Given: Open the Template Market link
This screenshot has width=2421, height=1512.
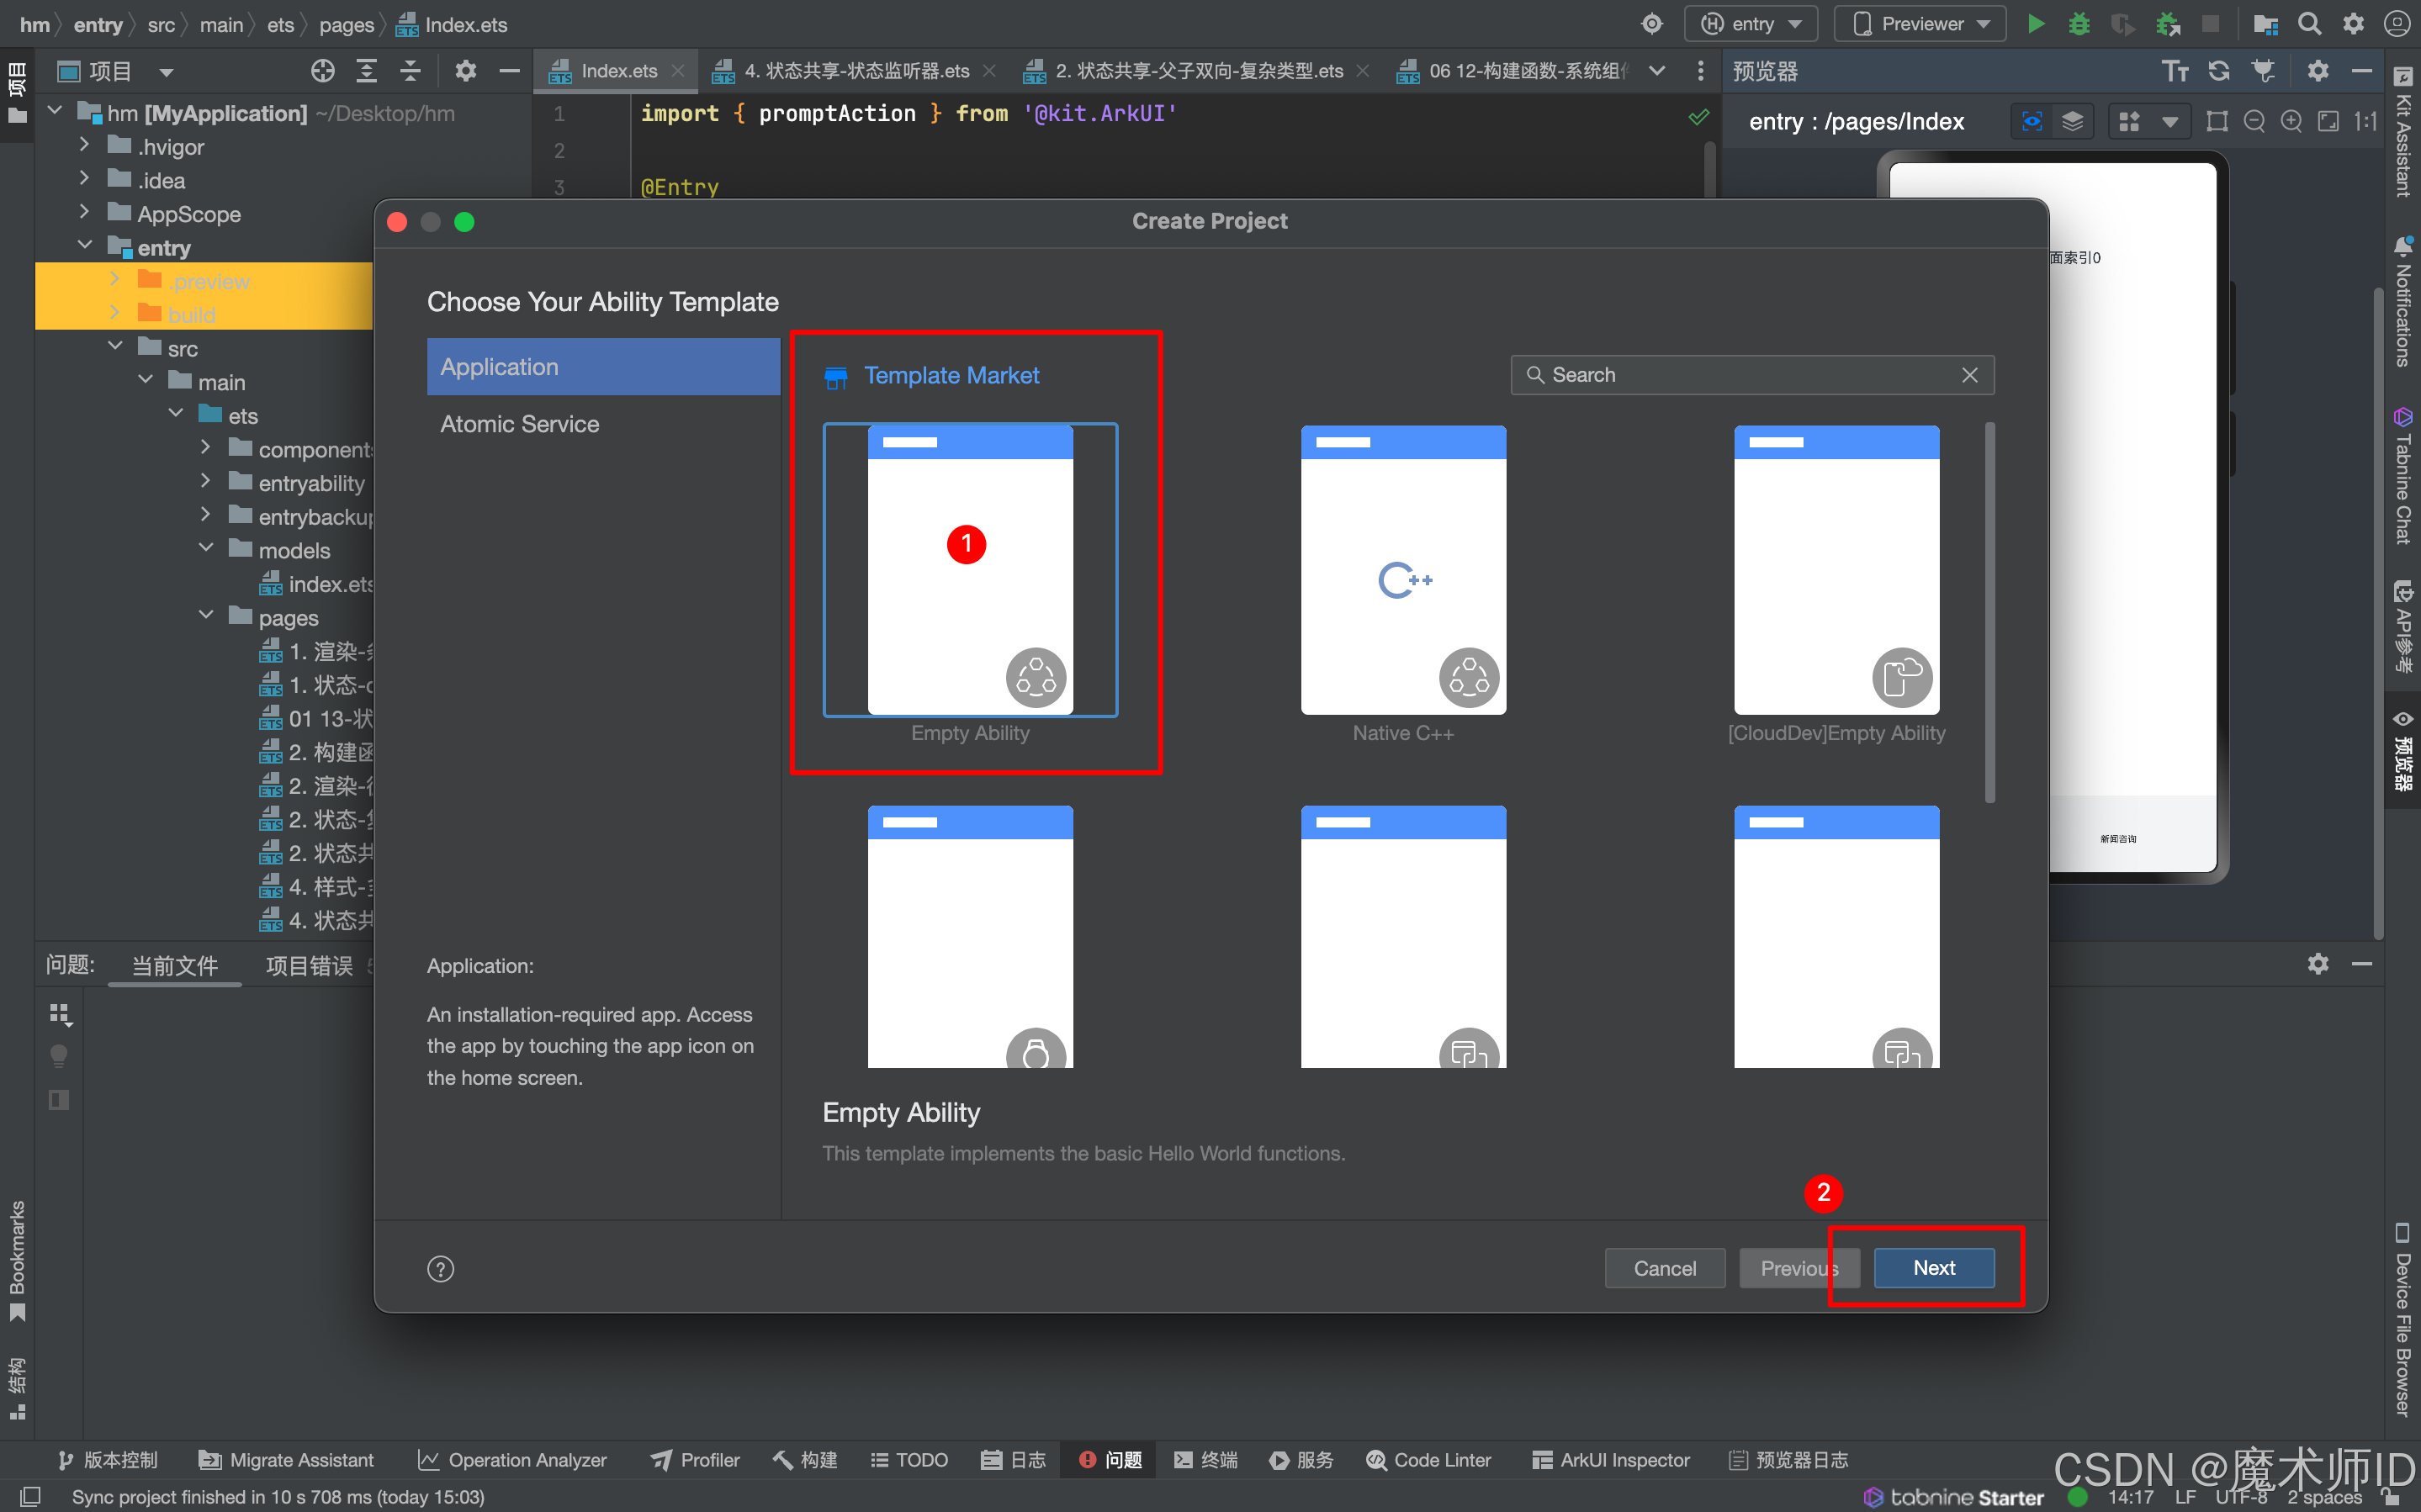Looking at the screenshot, I should (x=951, y=375).
